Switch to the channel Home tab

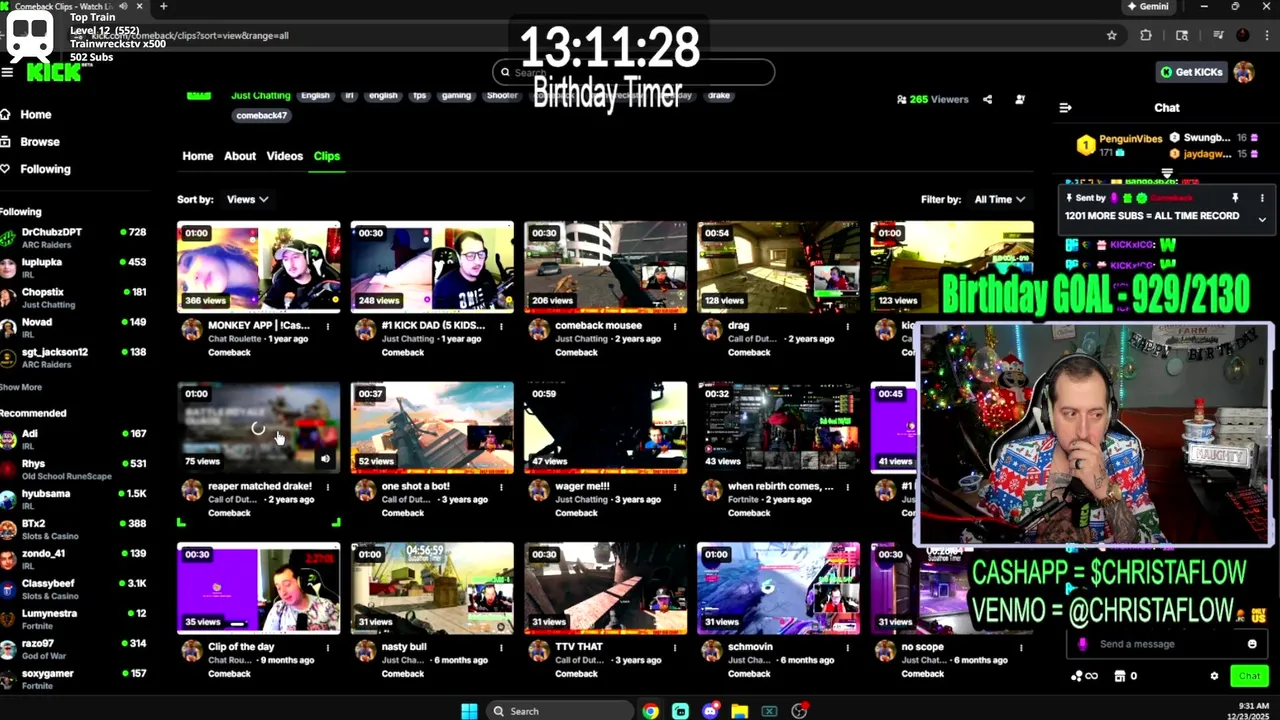click(197, 156)
